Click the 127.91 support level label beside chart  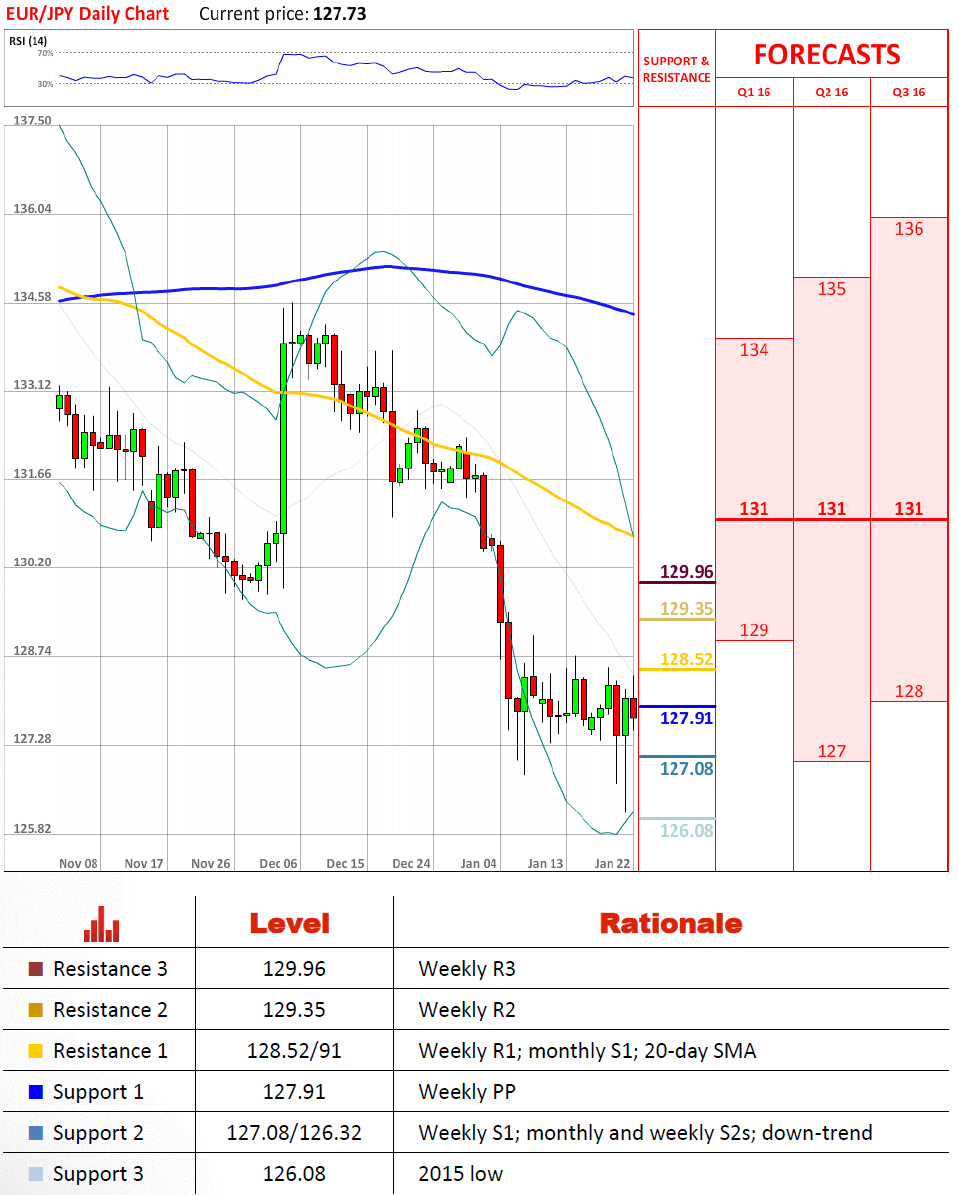[x=686, y=718]
